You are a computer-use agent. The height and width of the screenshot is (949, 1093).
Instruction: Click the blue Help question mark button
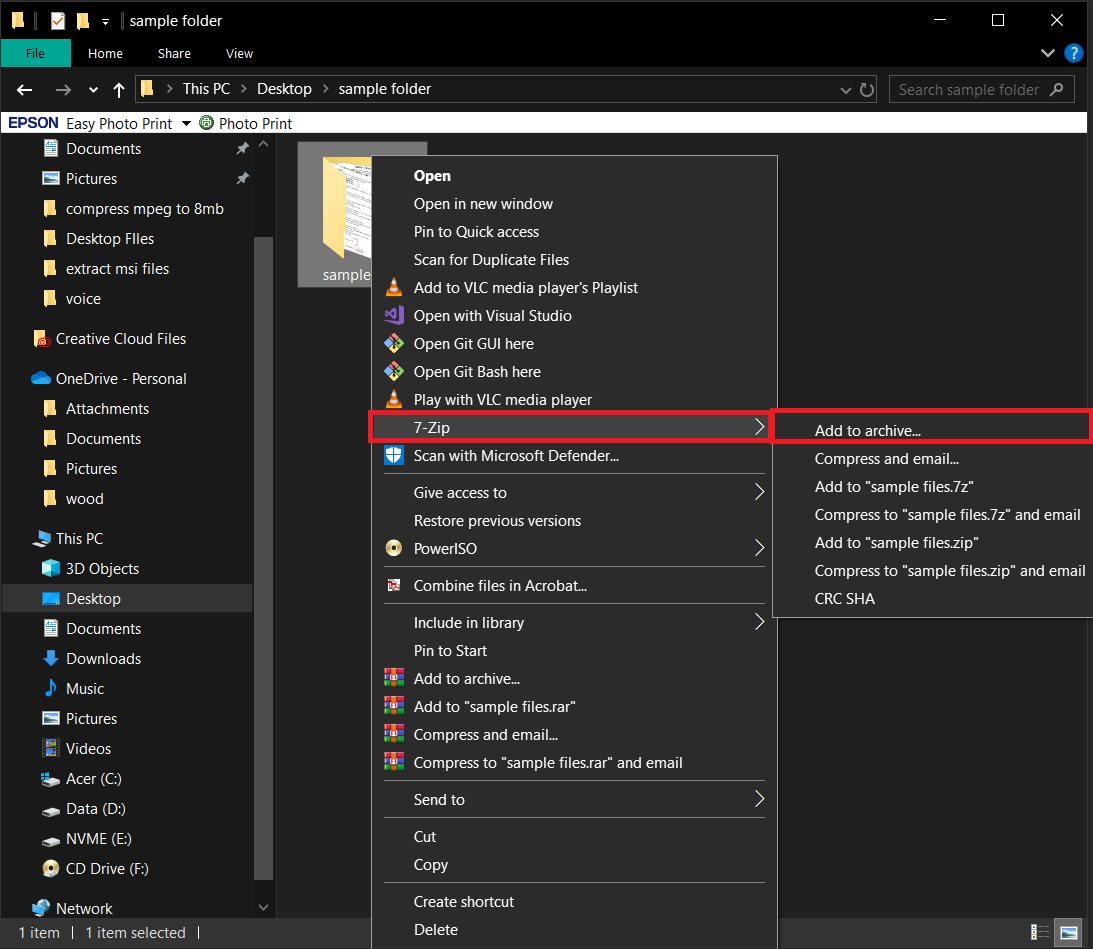[1074, 53]
